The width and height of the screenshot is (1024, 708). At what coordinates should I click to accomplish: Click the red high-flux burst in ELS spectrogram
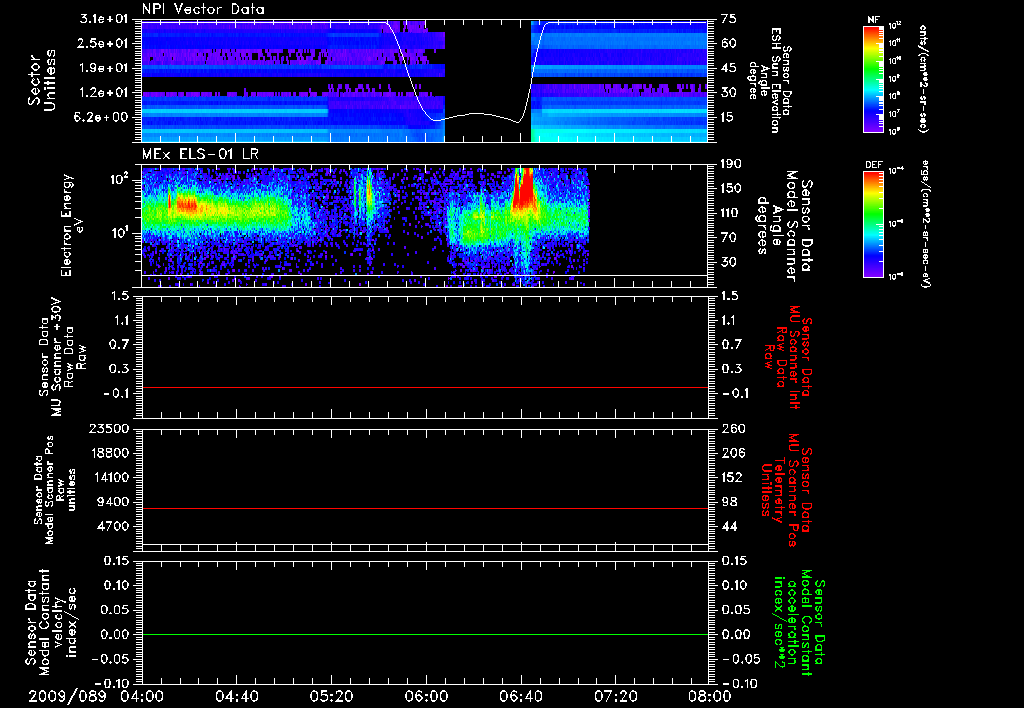click(x=523, y=189)
